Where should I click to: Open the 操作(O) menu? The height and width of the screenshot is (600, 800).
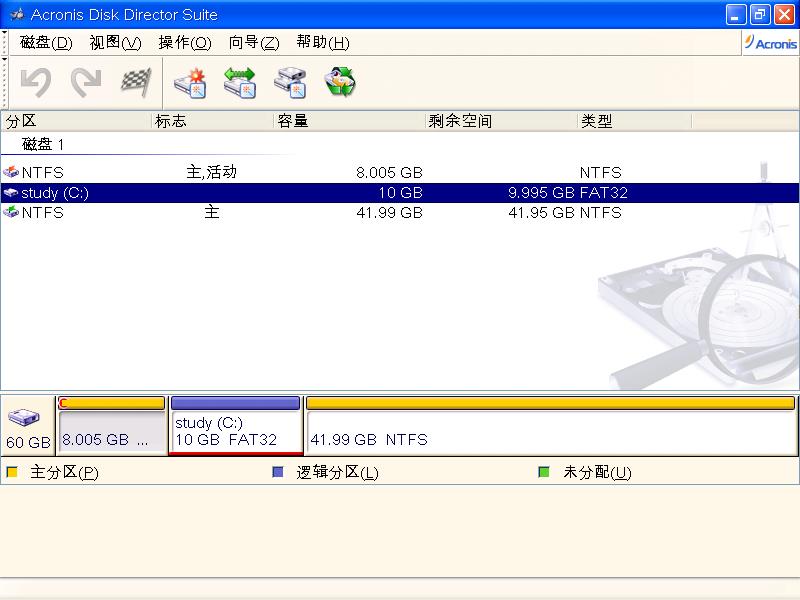[185, 42]
